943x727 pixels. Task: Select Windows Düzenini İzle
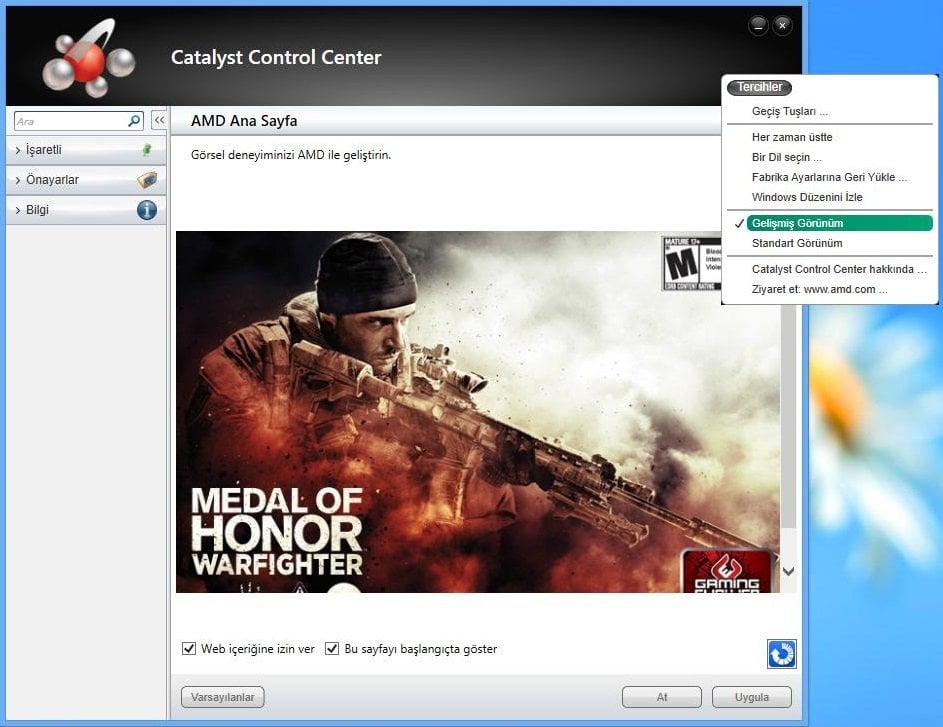(807, 197)
